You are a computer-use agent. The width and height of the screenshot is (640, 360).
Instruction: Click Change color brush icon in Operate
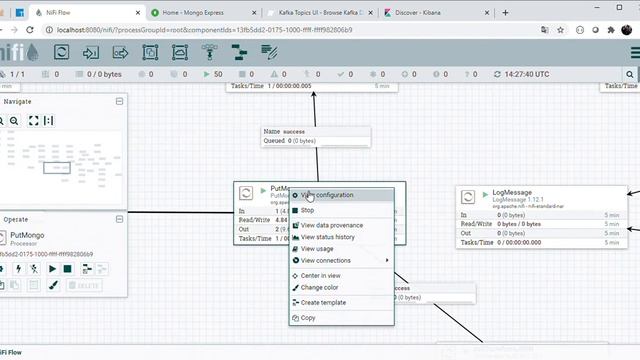pyautogui.click(x=53, y=285)
